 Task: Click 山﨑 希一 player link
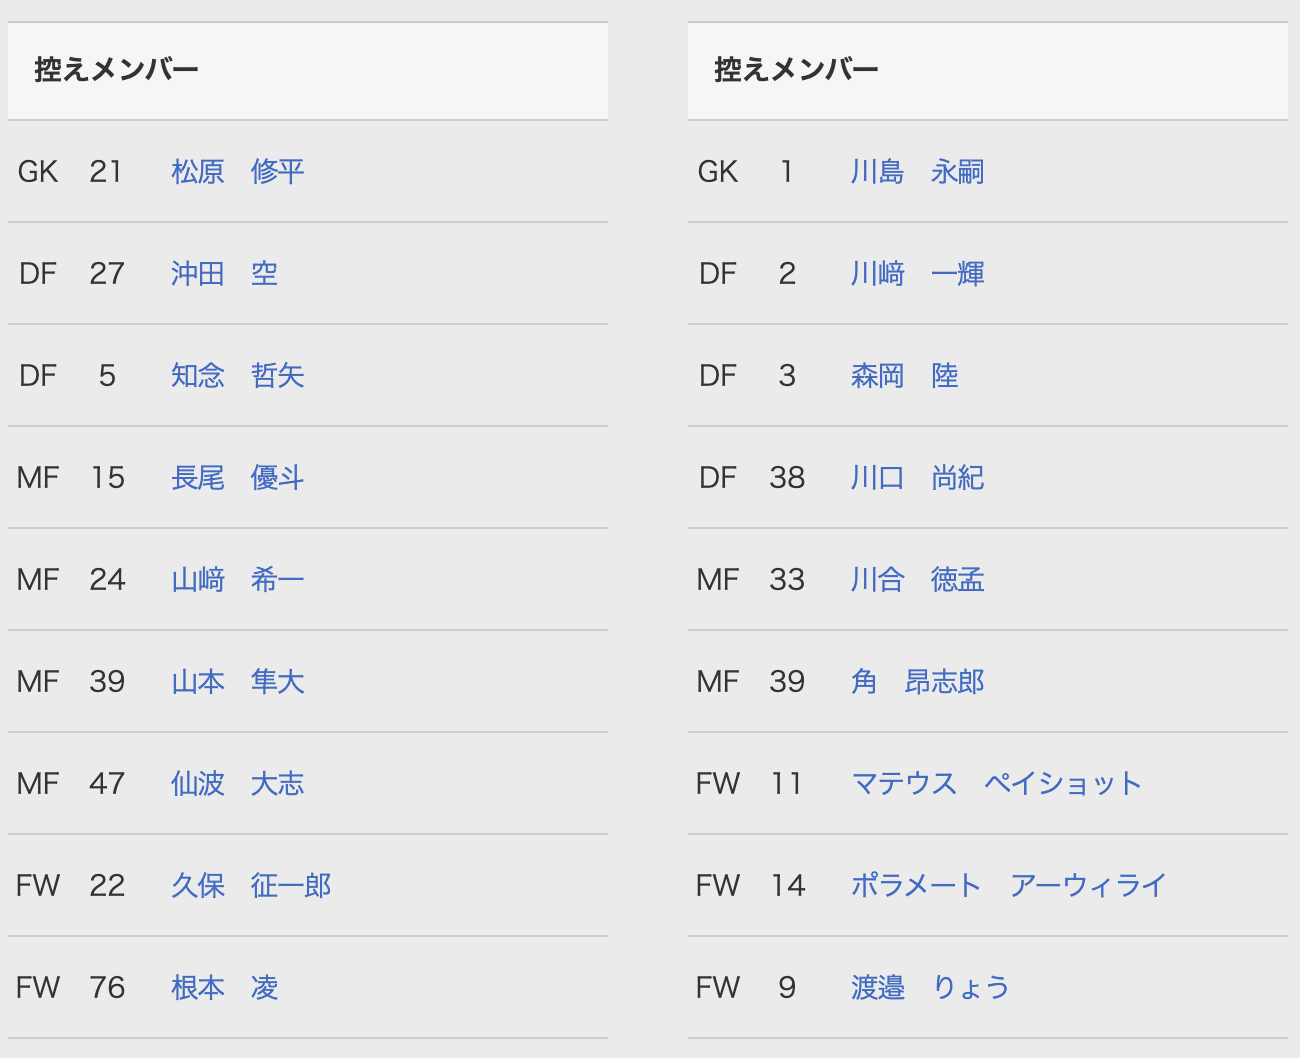coord(237,580)
